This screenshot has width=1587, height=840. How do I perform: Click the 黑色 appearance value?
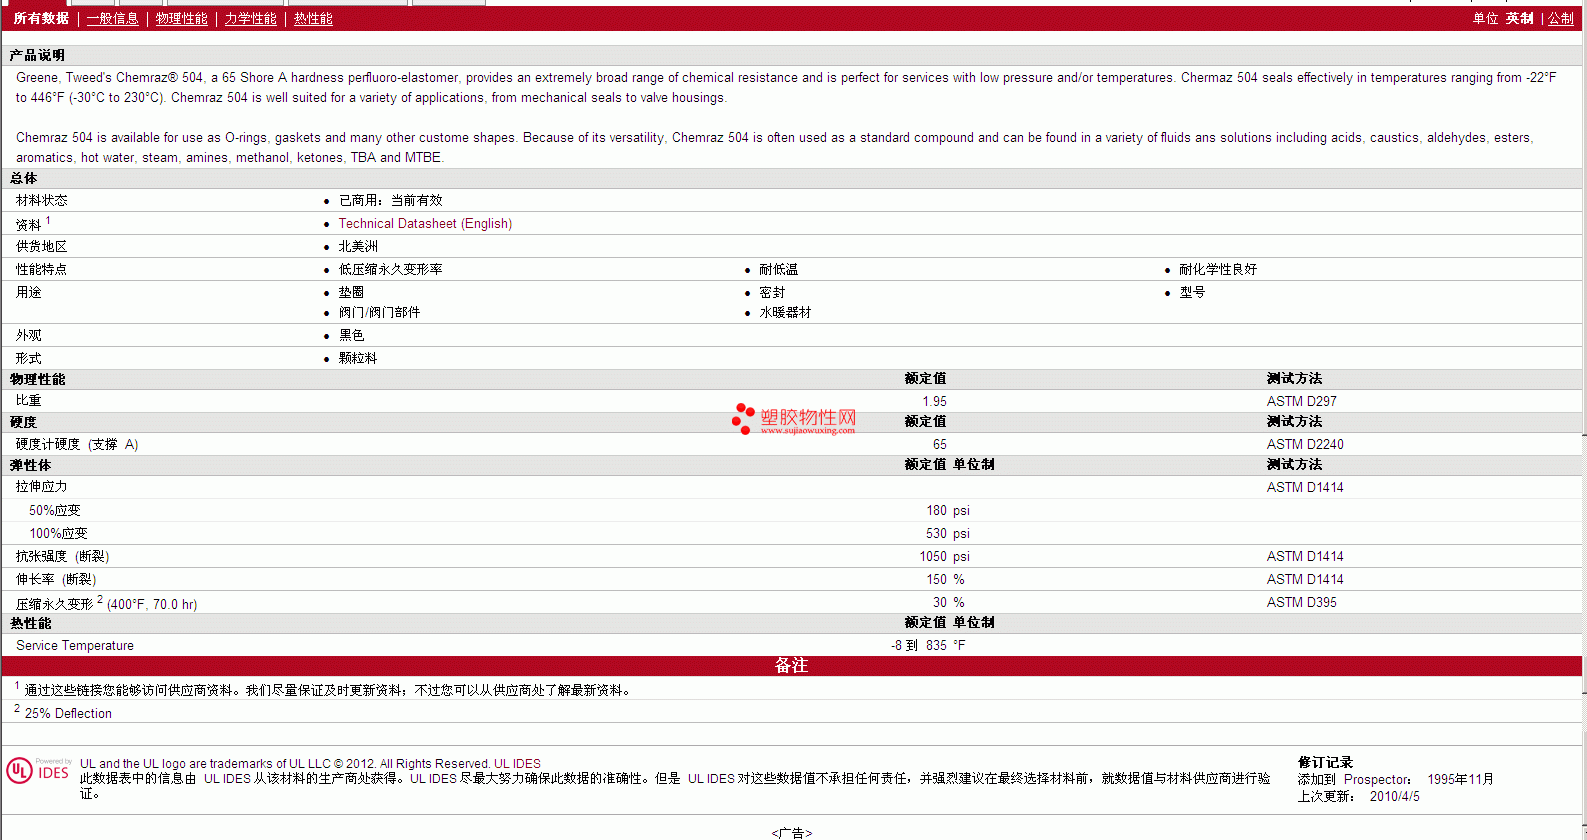(x=351, y=335)
